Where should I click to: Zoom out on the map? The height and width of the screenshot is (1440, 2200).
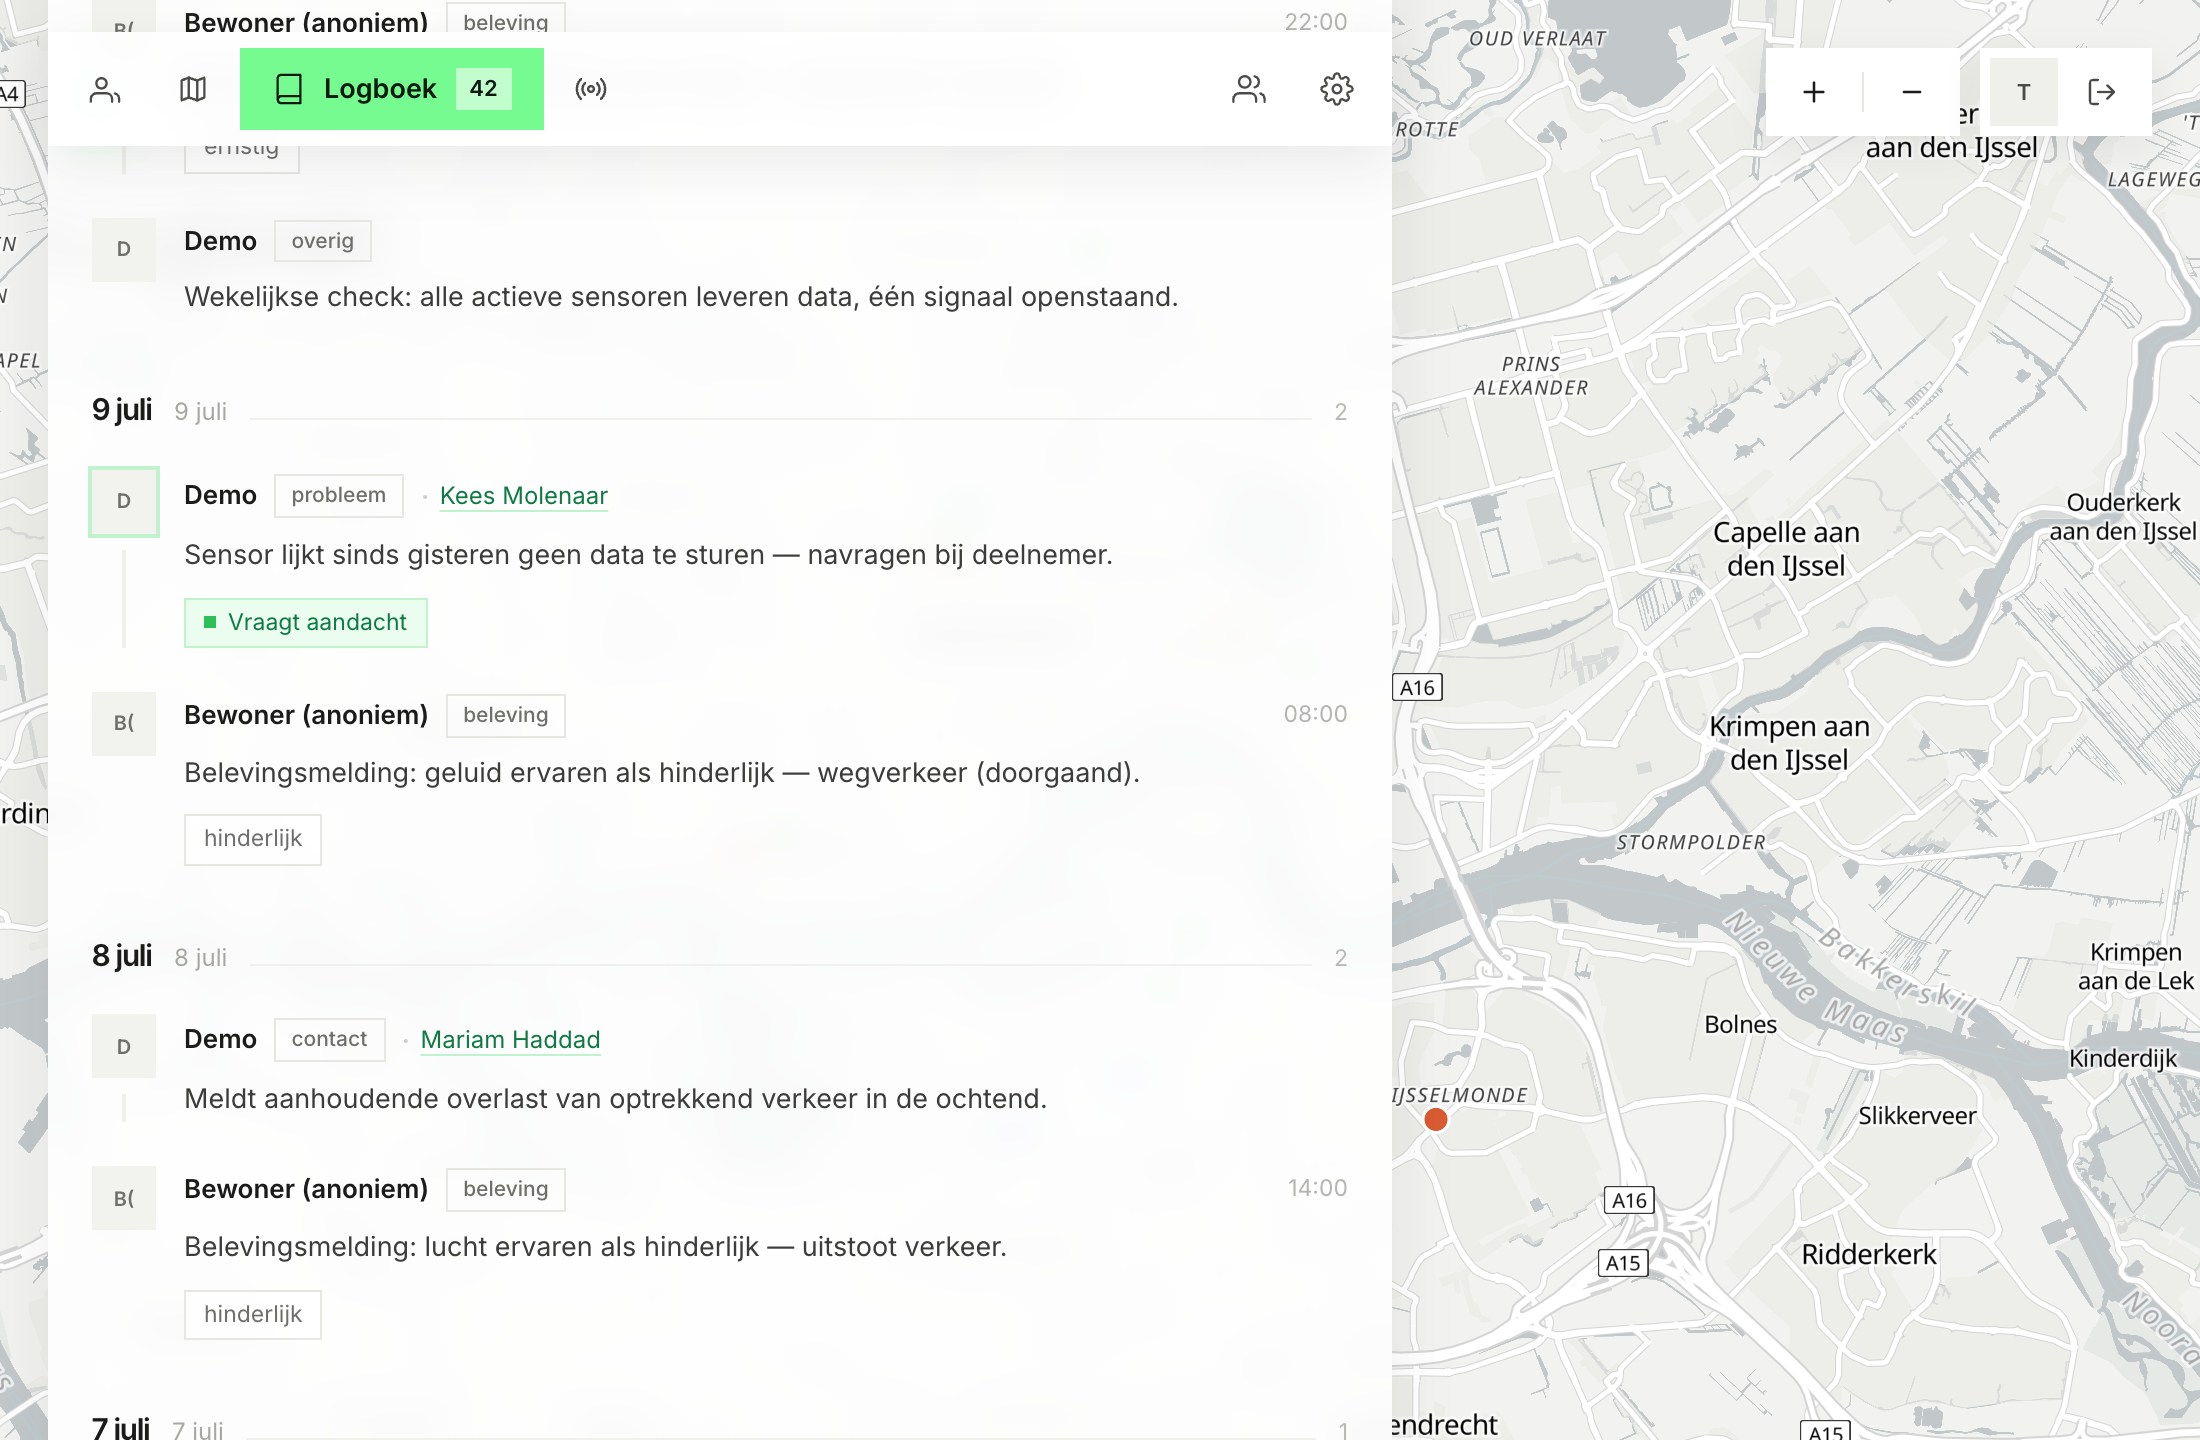tap(1912, 92)
